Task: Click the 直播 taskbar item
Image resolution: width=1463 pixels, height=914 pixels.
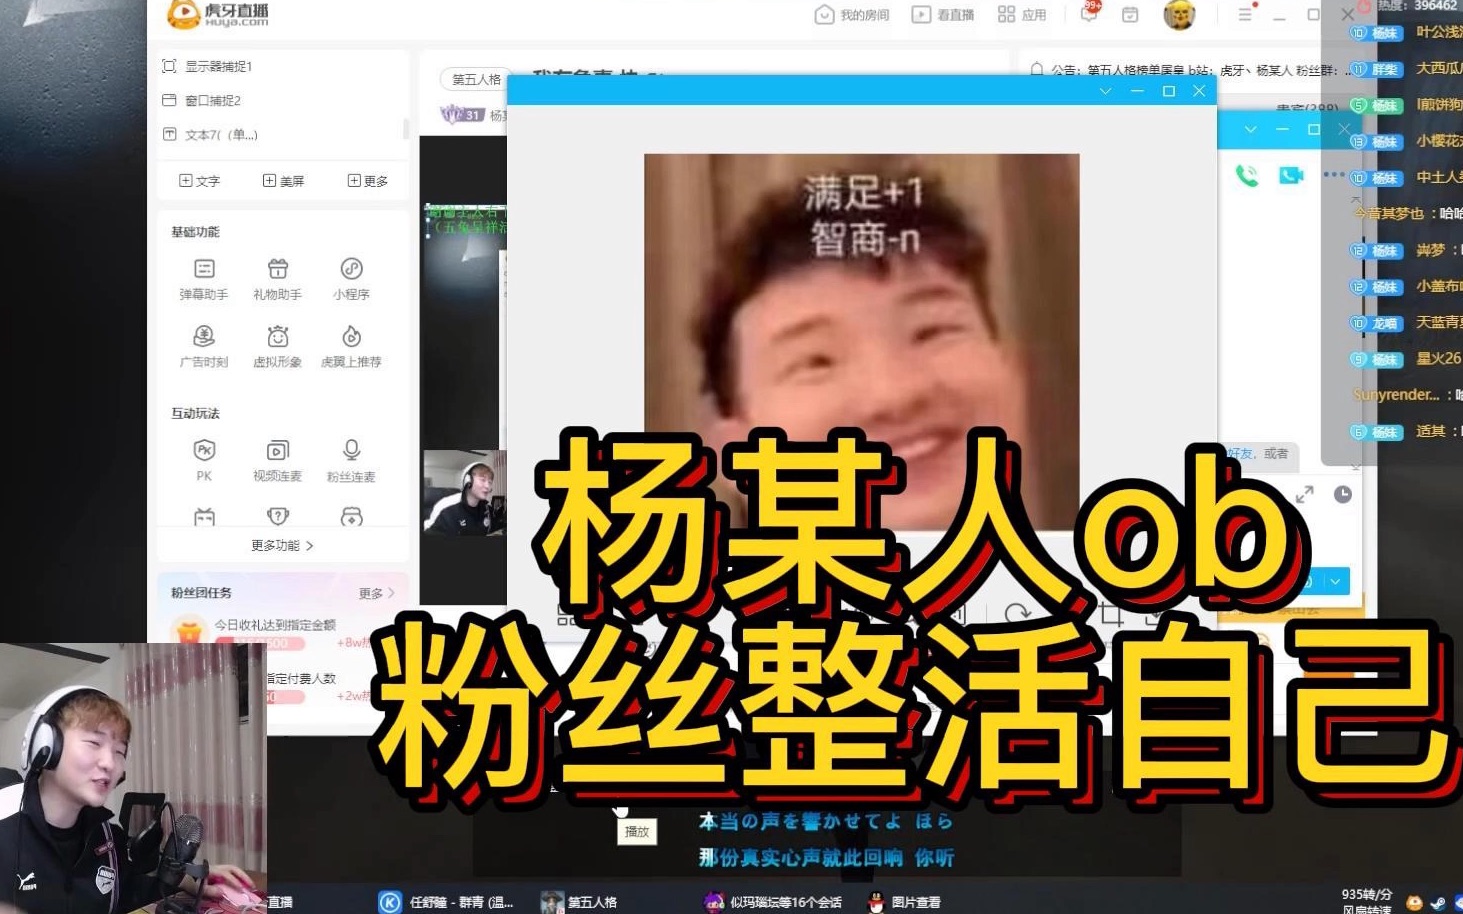Action: click(x=280, y=902)
